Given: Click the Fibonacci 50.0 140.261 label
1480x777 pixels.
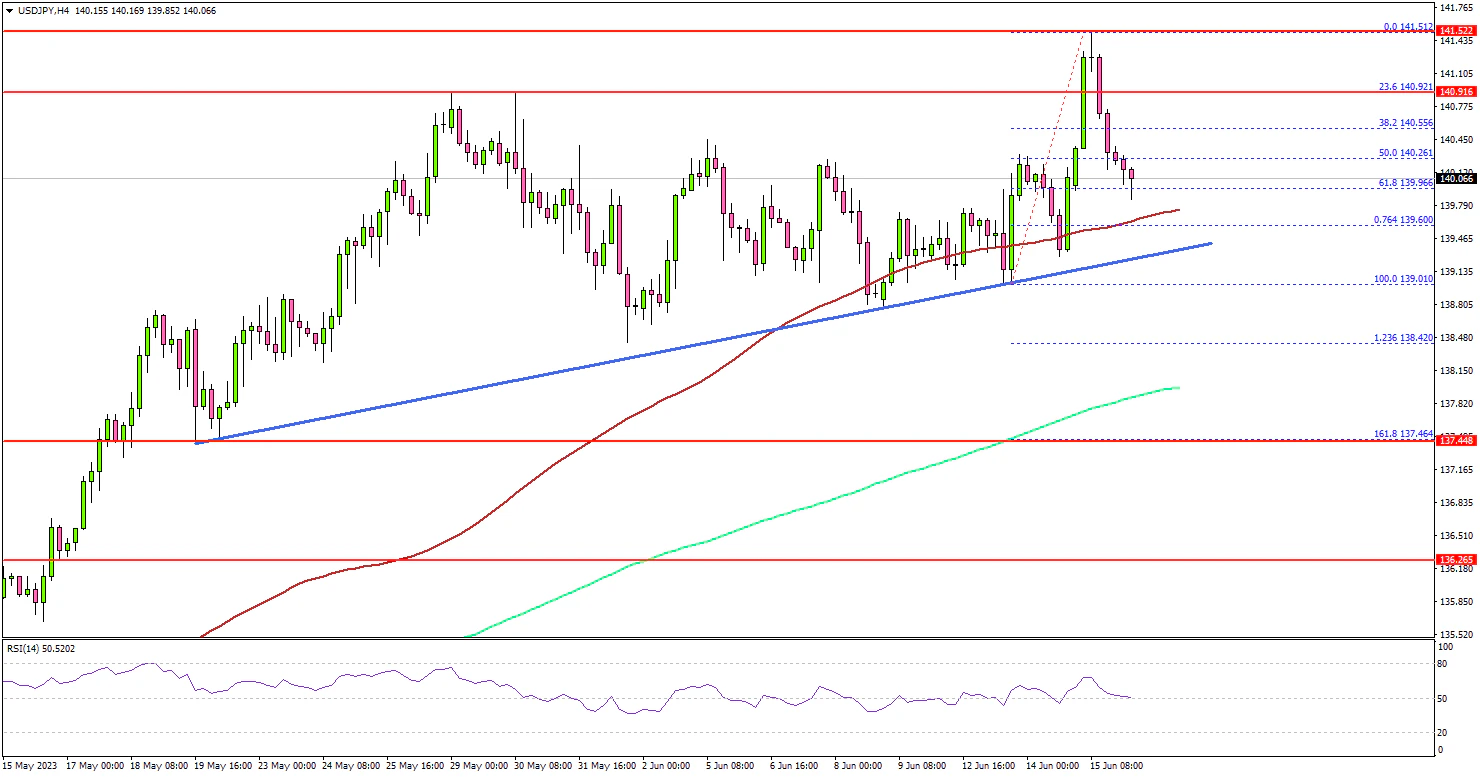Looking at the screenshot, I should click(x=1407, y=153).
